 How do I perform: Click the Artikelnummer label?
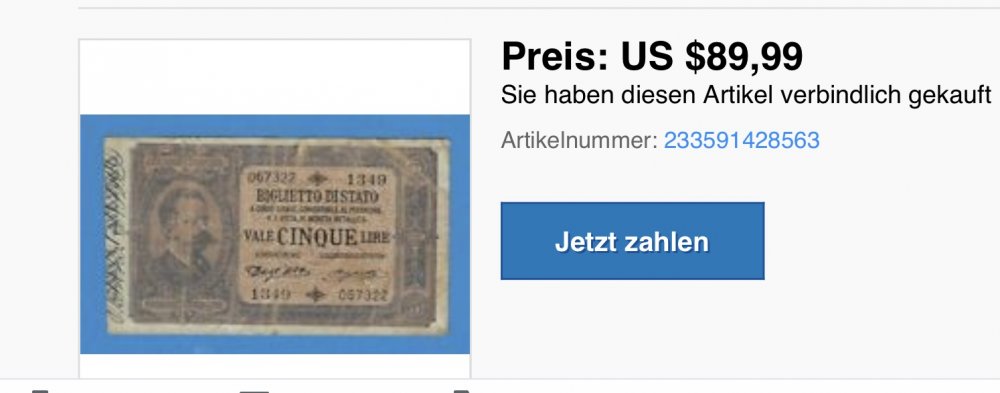pos(578,140)
